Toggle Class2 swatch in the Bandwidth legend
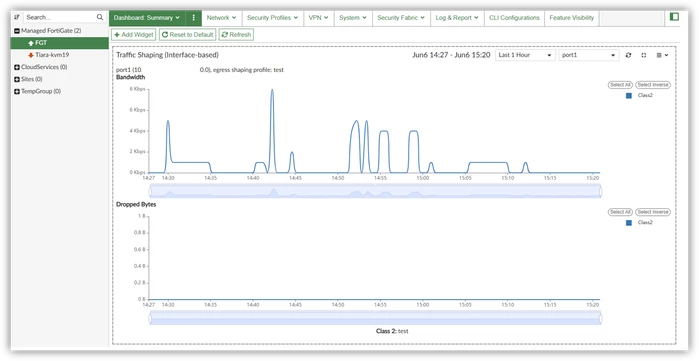 pyautogui.click(x=629, y=96)
